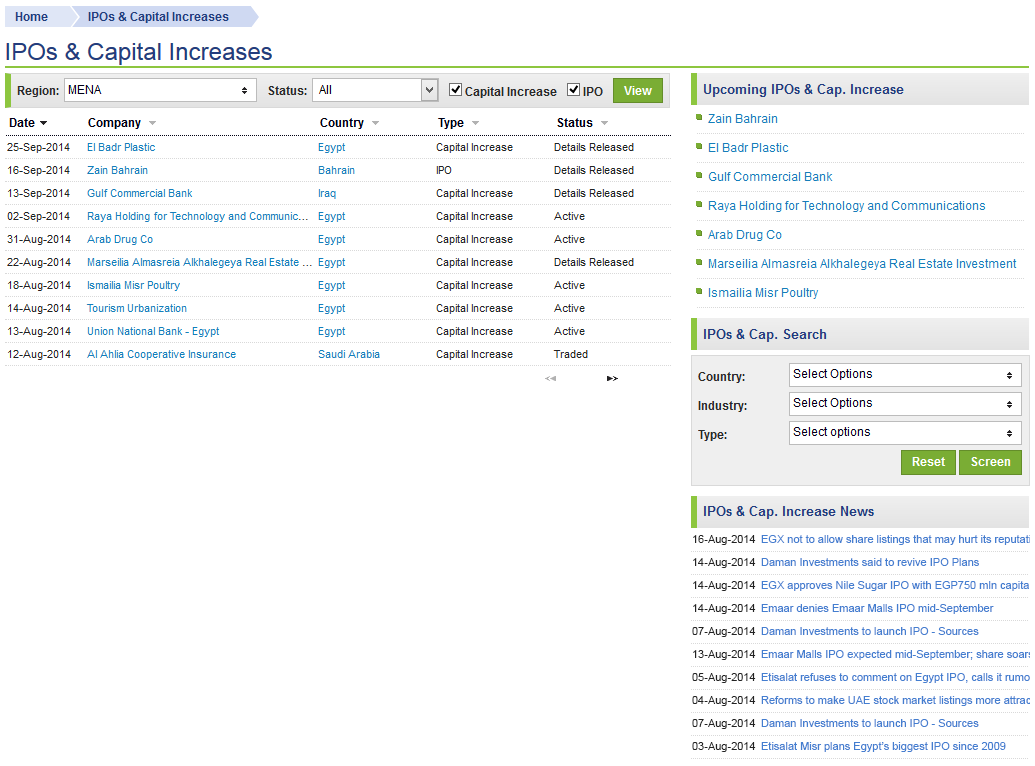Screen dimensions: 1035x766
Task: Open the Industry Select Options dropdown
Action: pyautogui.click(x=905, y=403)
